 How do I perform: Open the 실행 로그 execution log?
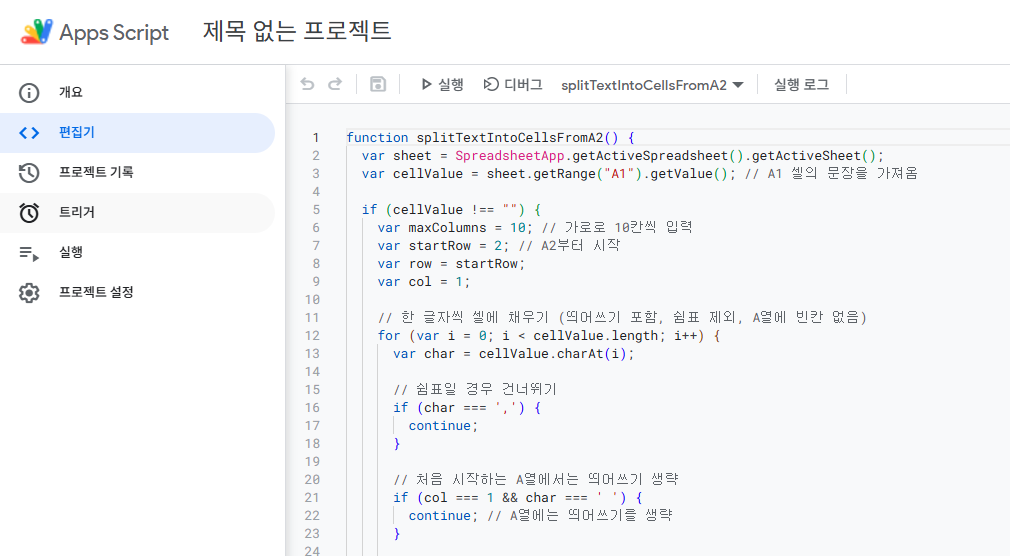801,84
